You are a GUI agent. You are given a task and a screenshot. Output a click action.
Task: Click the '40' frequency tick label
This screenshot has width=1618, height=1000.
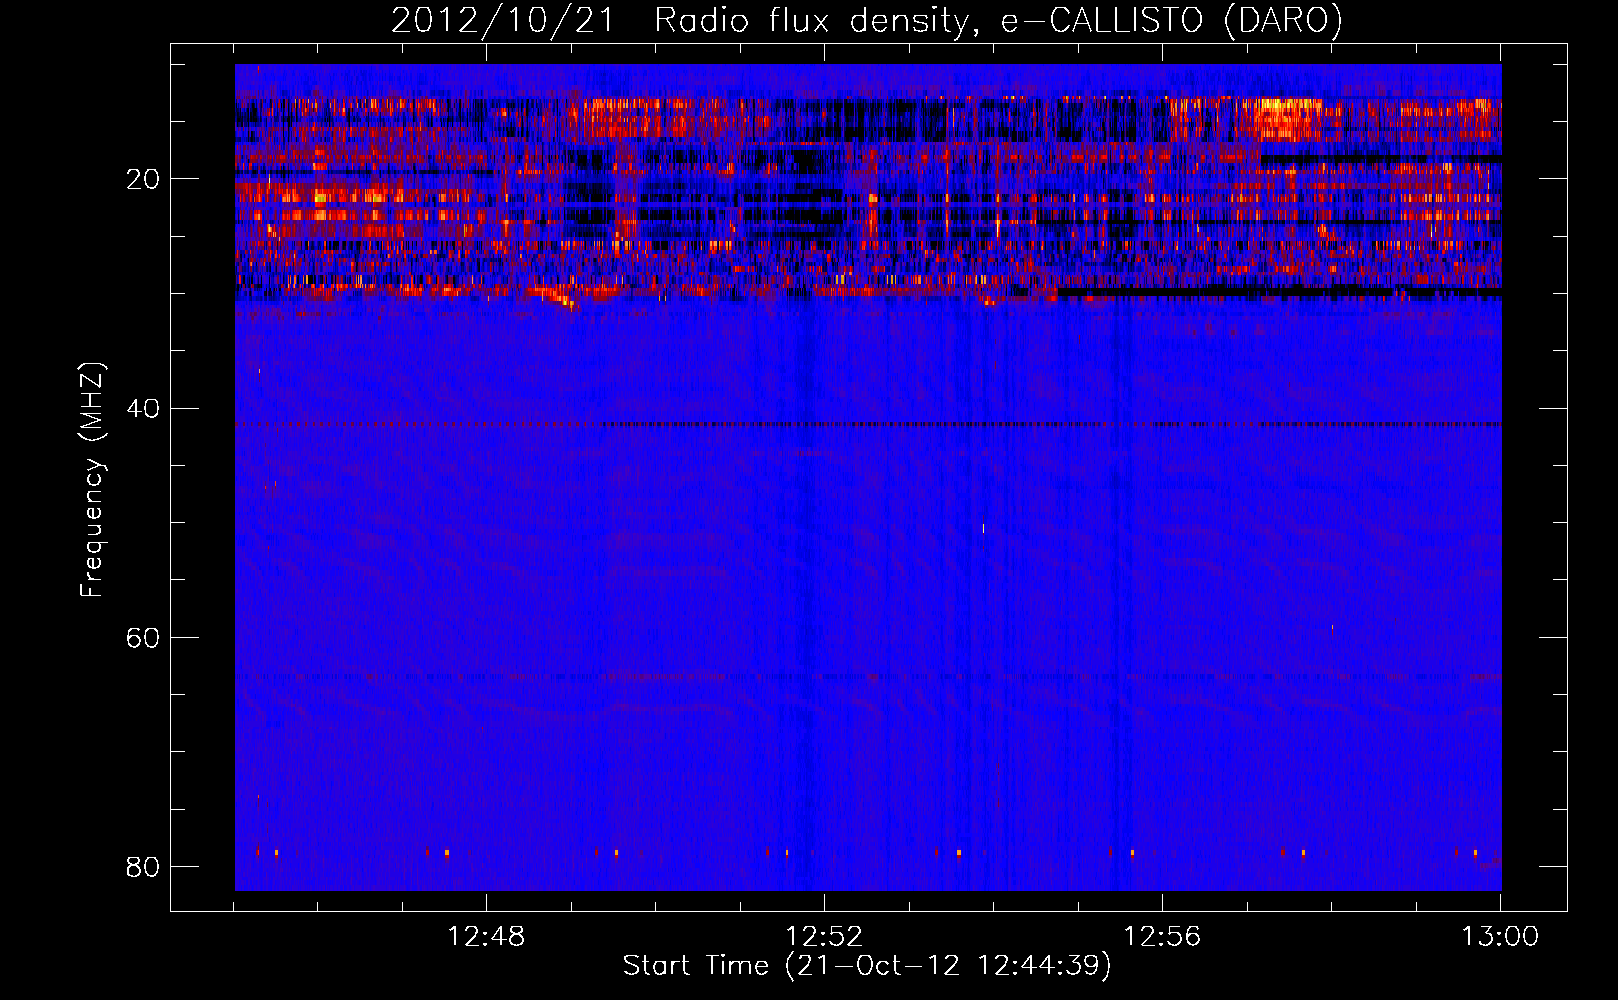(x=143, y=408)
